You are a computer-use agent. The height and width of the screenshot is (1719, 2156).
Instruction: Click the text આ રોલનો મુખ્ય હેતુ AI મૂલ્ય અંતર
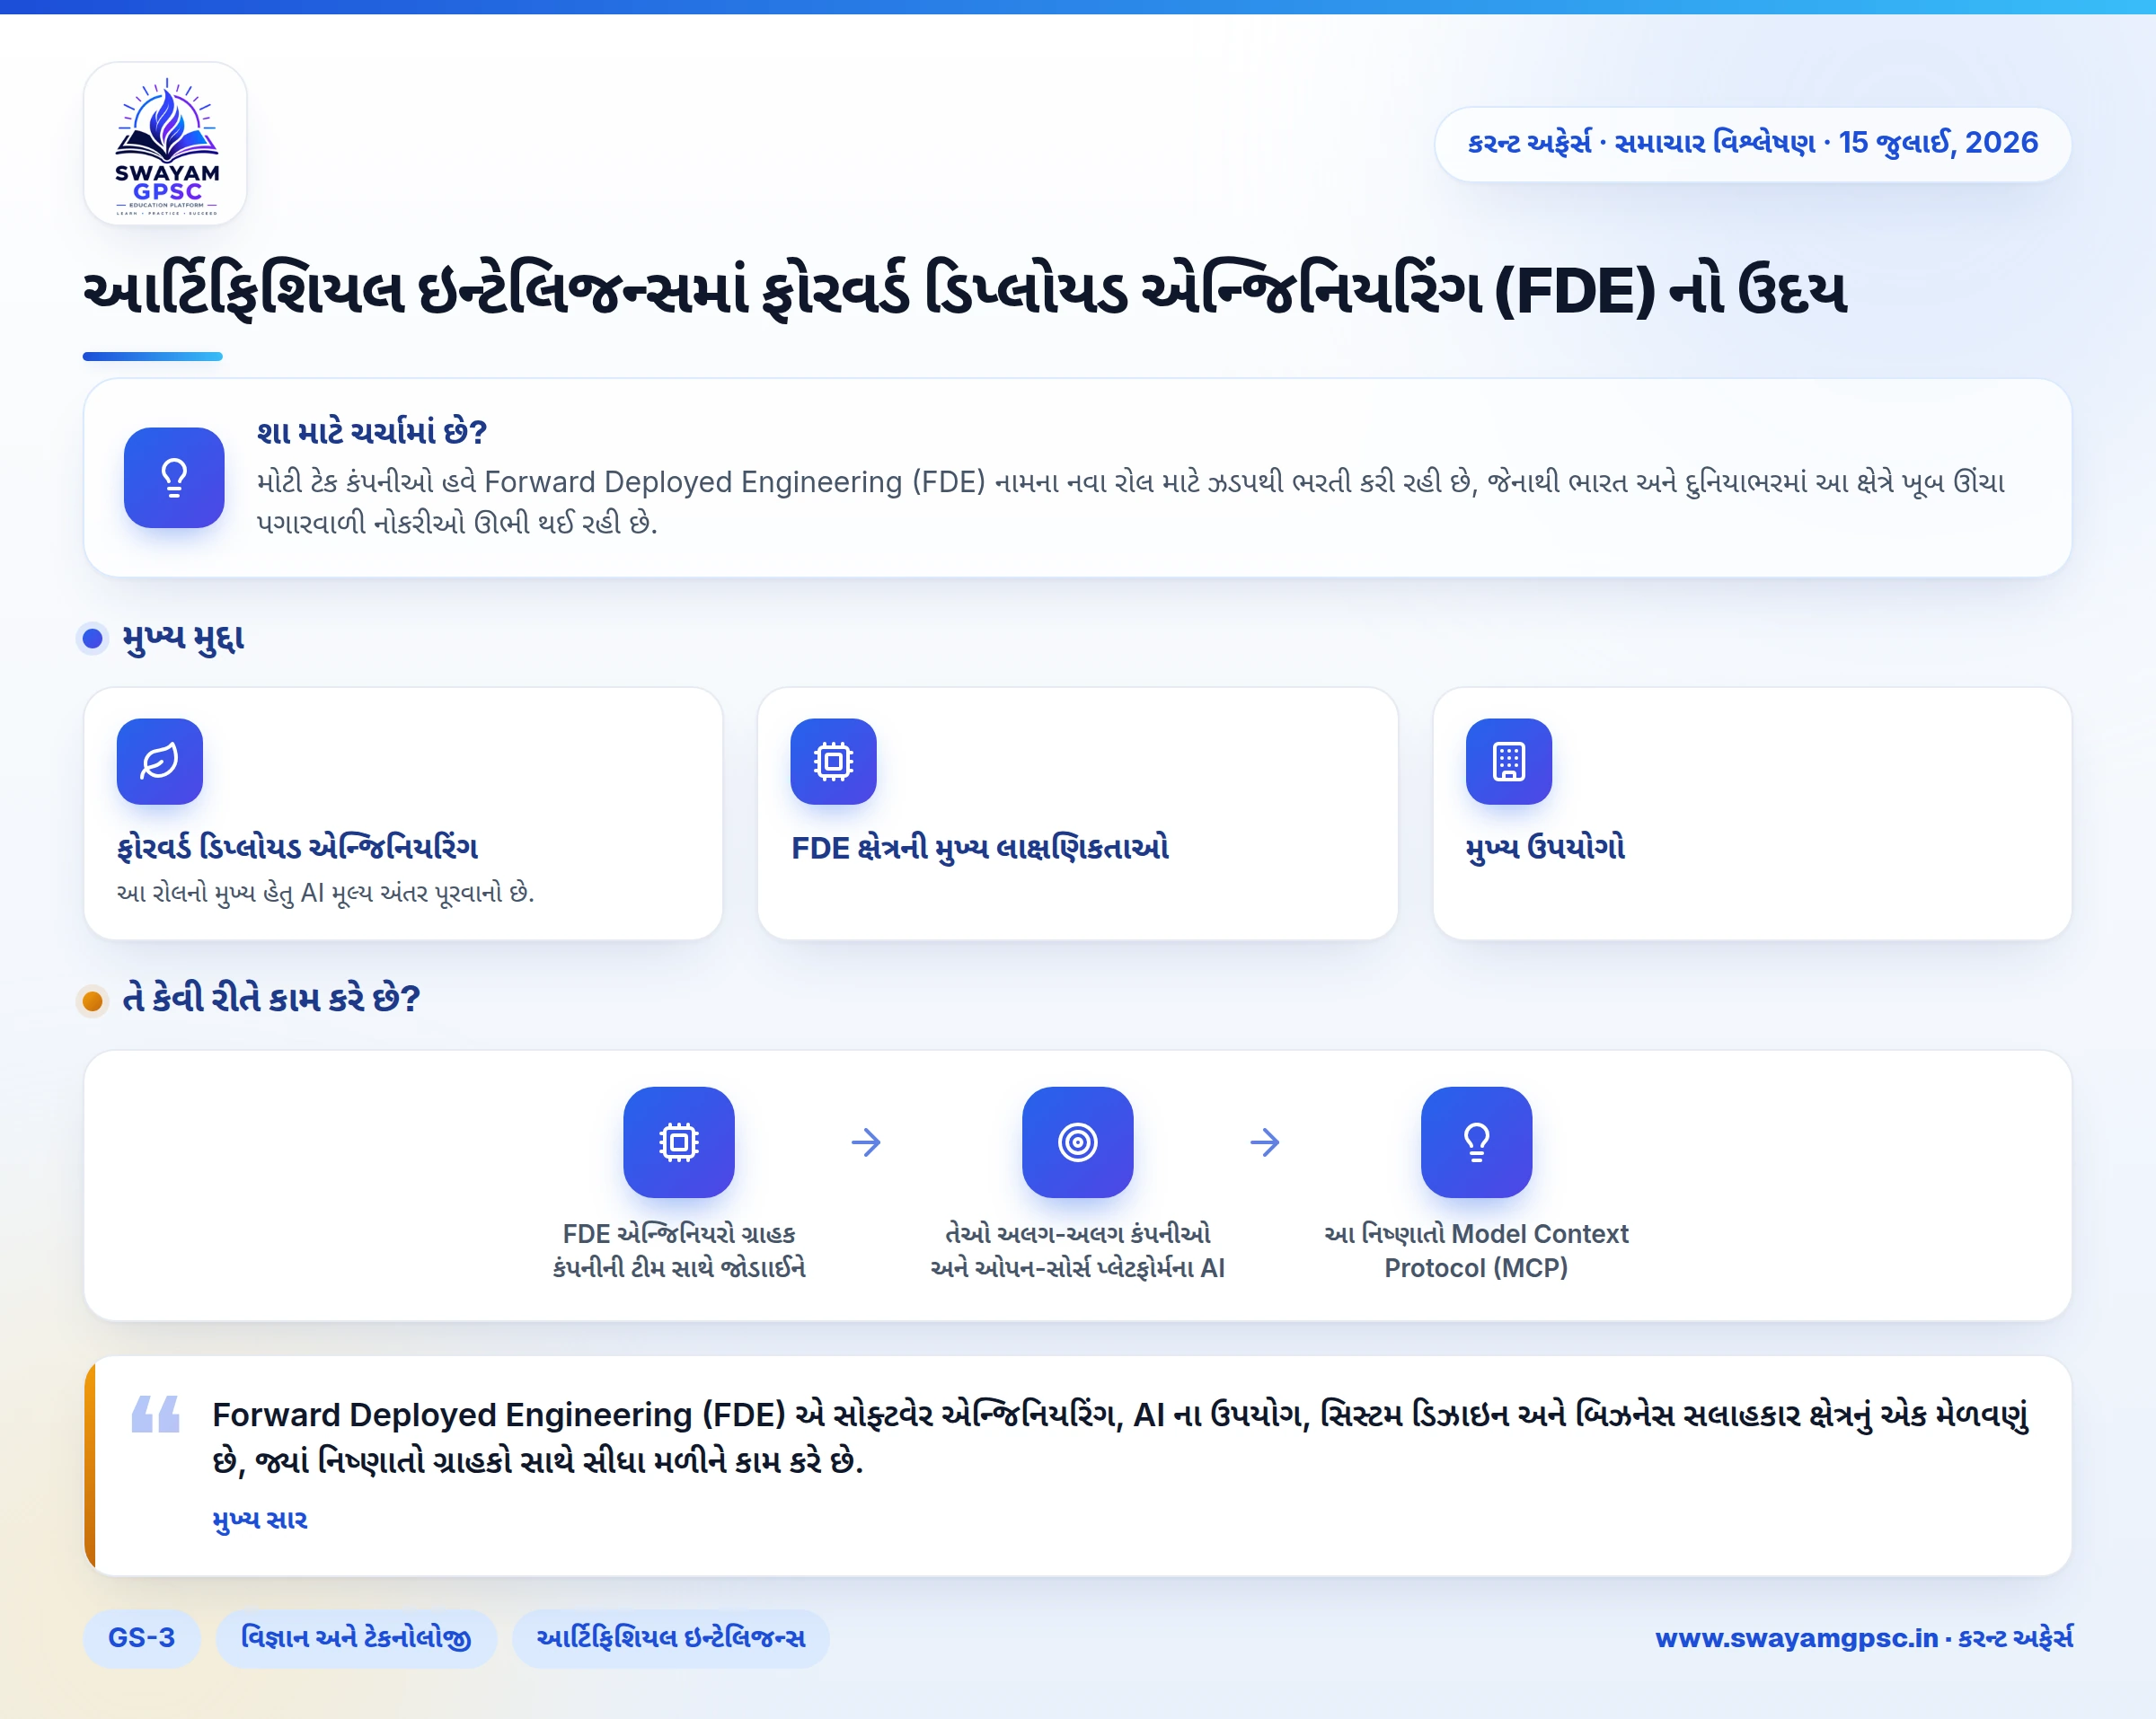coord(325,892)
